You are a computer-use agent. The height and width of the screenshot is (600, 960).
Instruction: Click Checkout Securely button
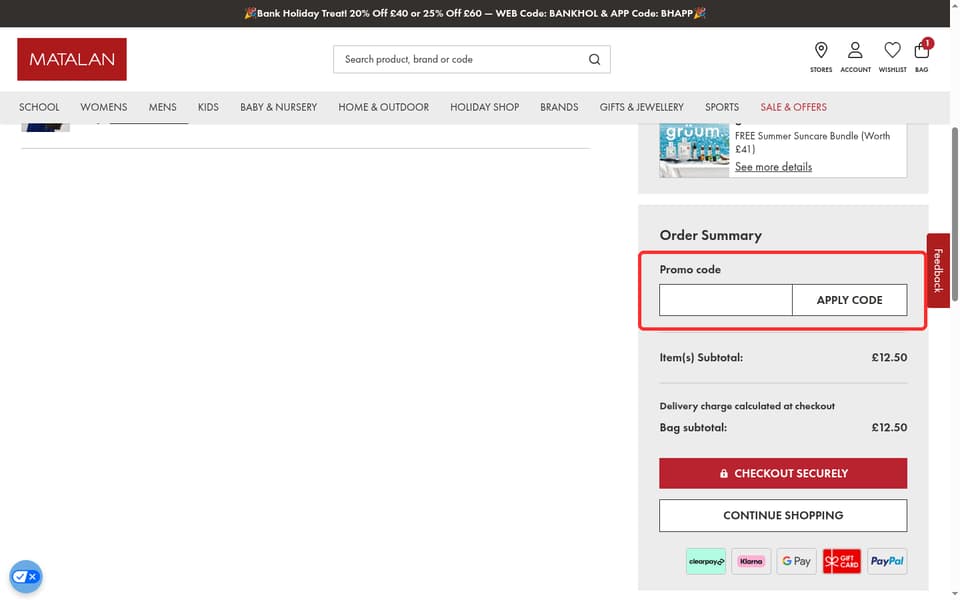pyautogui.click(x=783, y=473)
